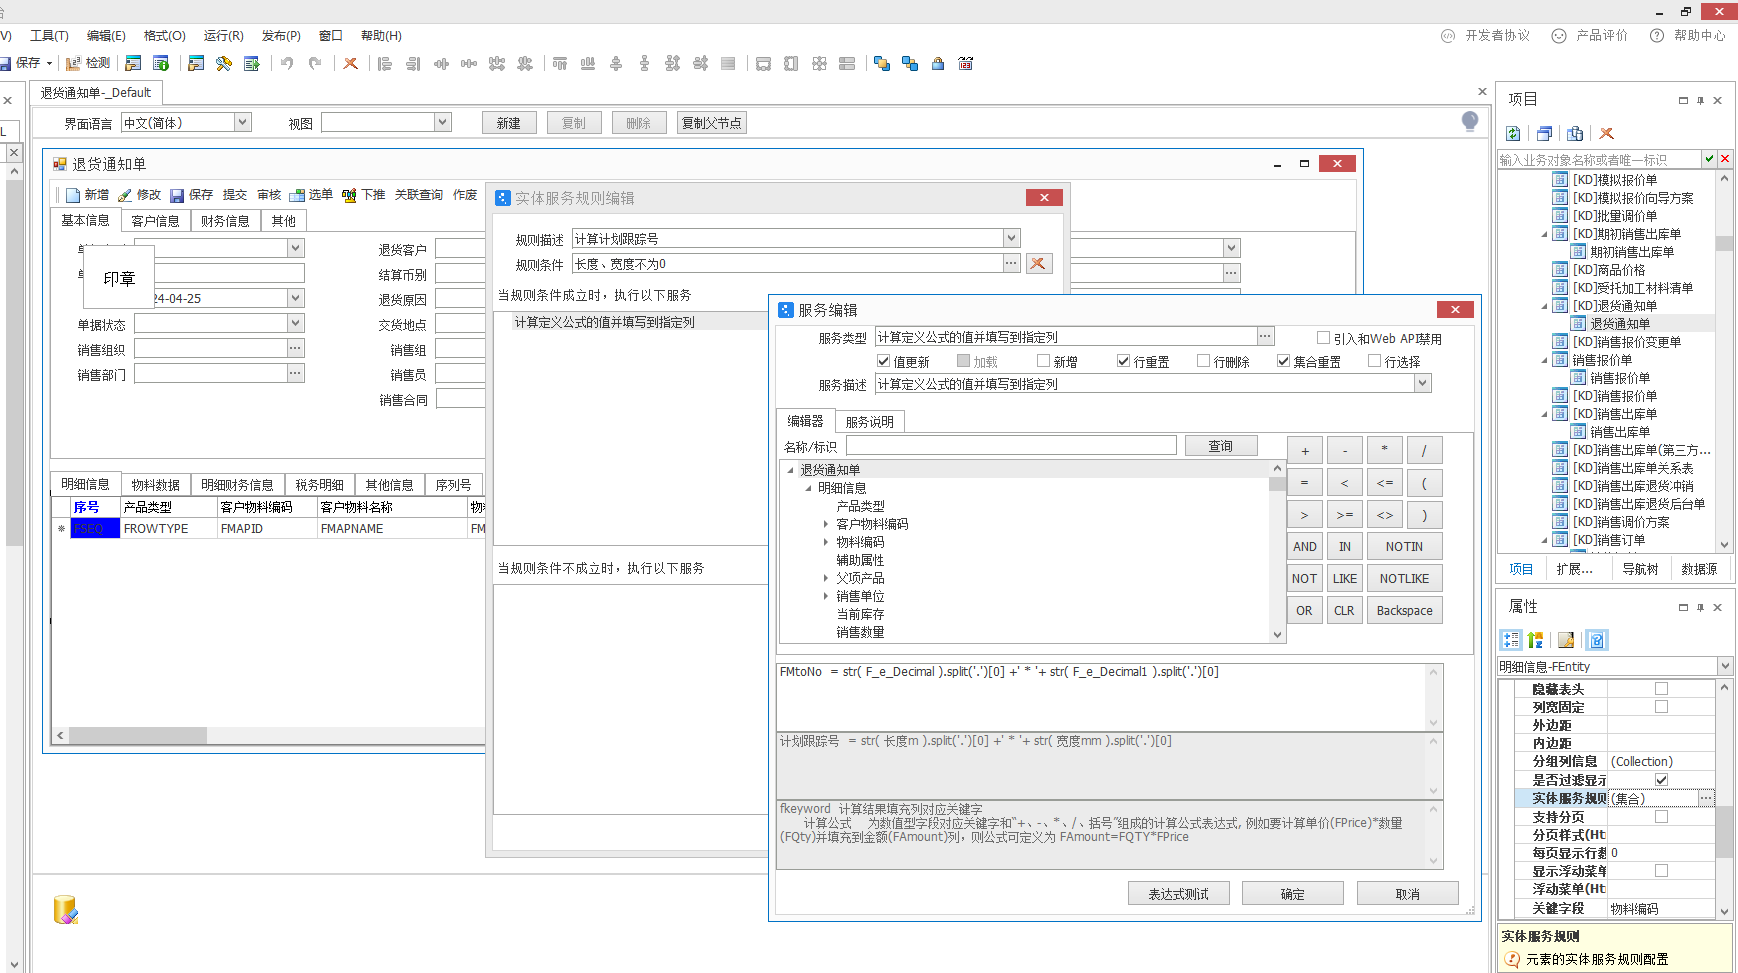Enable the 行删除 checkbox
This screenshot has width=1738, height=973.
(1203, 361)
